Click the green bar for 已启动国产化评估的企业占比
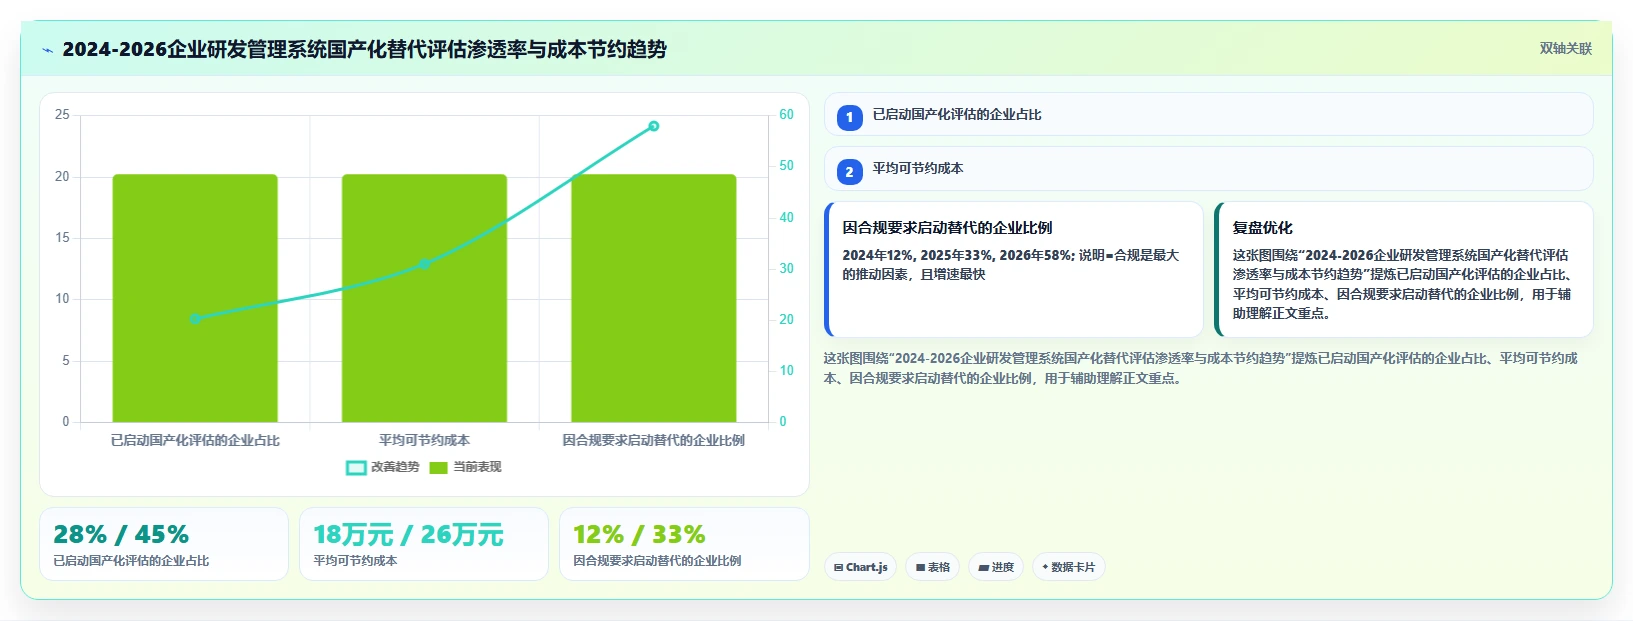 (x=195, y=298)
